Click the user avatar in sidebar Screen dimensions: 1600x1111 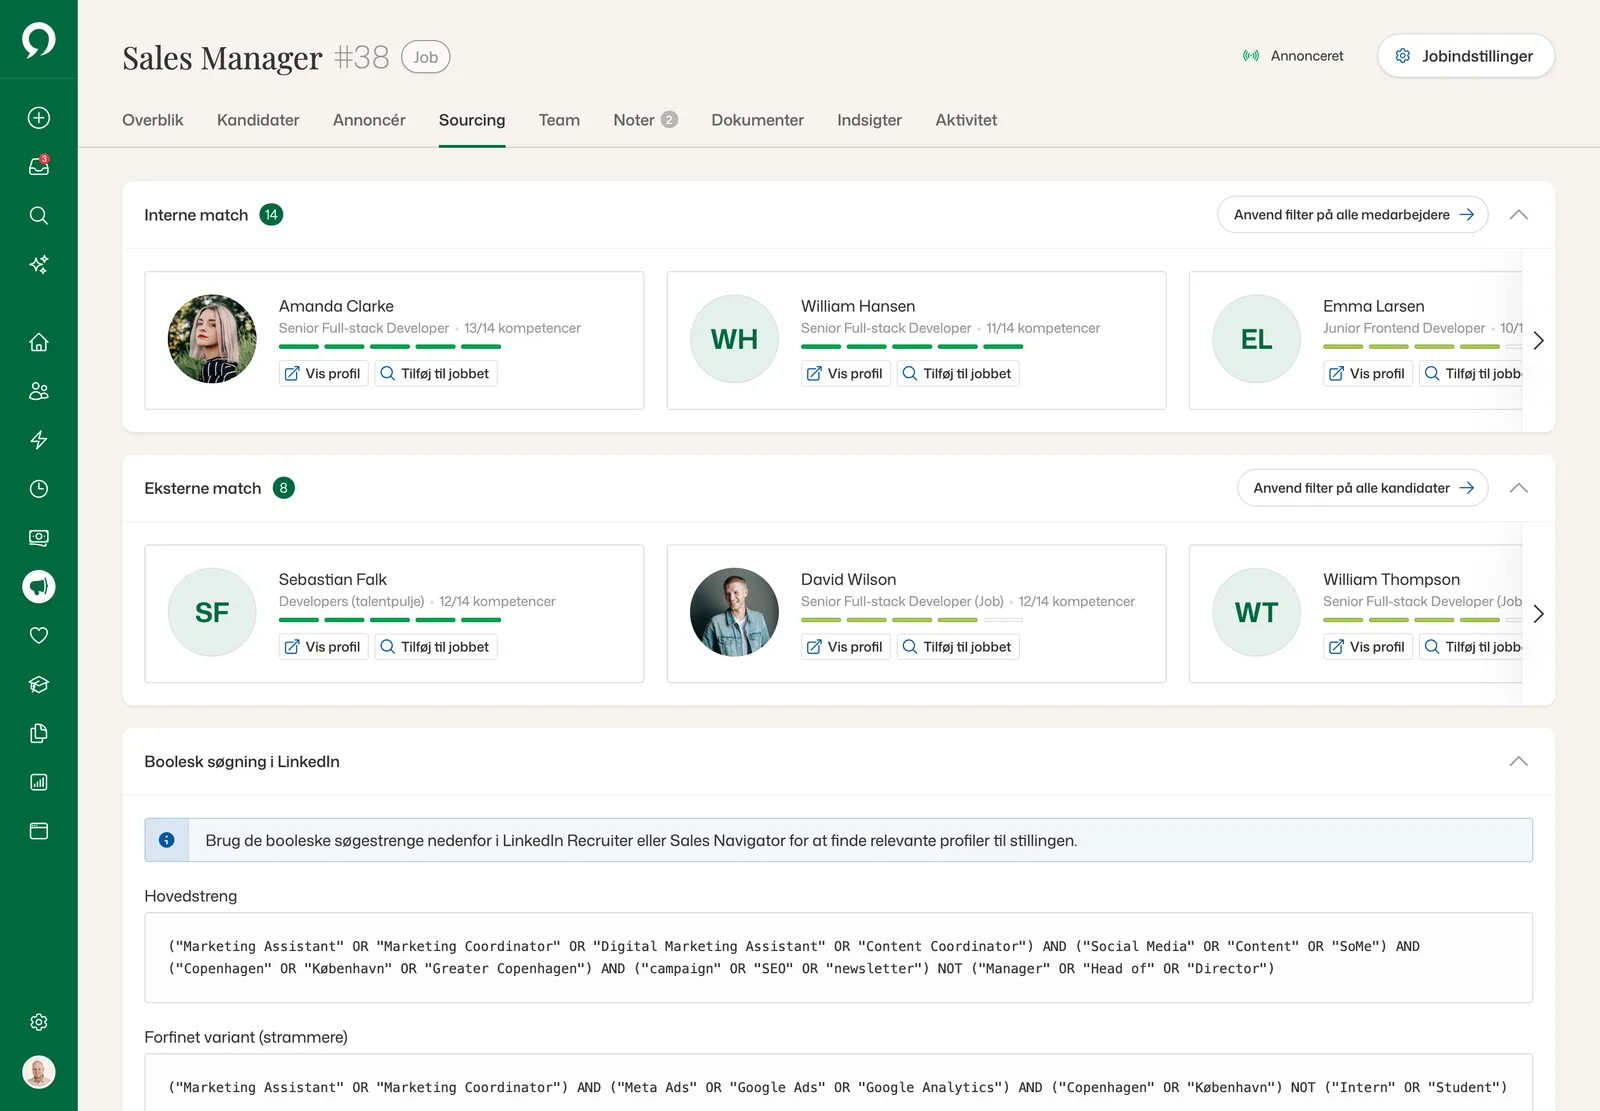pyautogui.click(x=39, y=1072)
